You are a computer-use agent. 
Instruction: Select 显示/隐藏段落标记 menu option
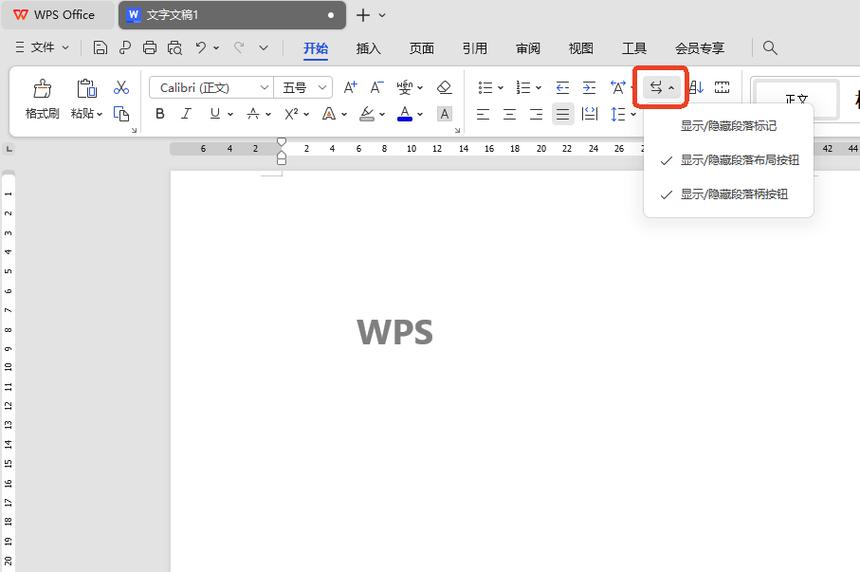point(728,126)
